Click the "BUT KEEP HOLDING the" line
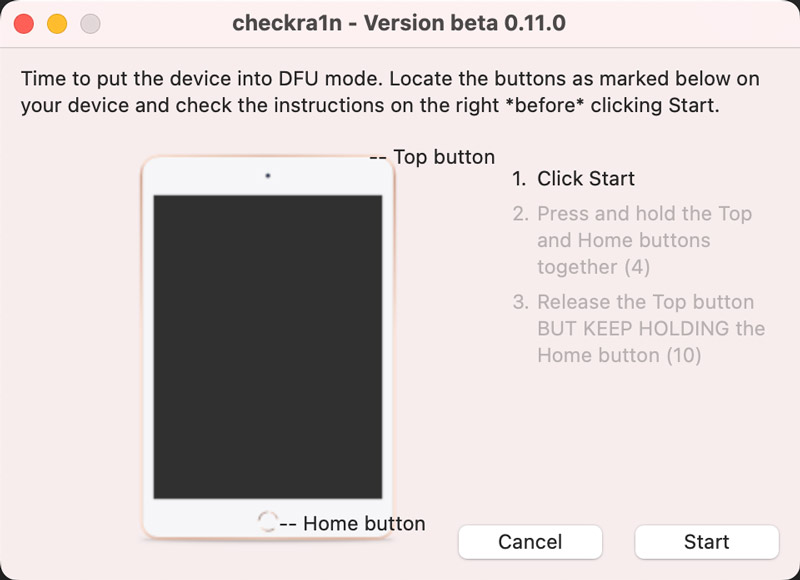 click(650, 329)
